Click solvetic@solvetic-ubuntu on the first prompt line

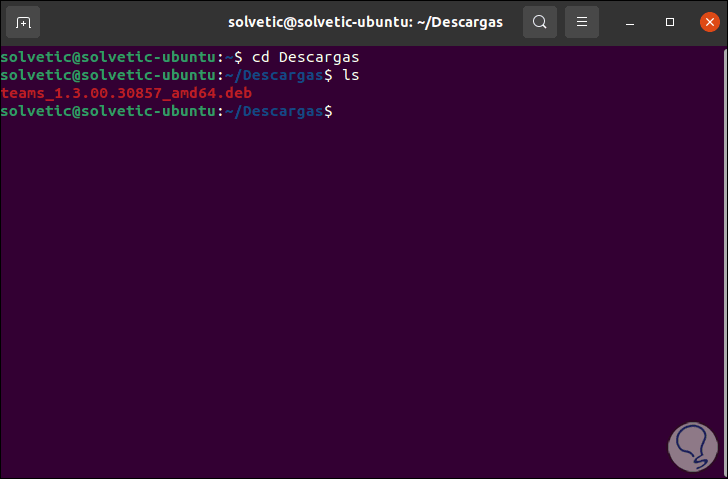click(109, 58)
